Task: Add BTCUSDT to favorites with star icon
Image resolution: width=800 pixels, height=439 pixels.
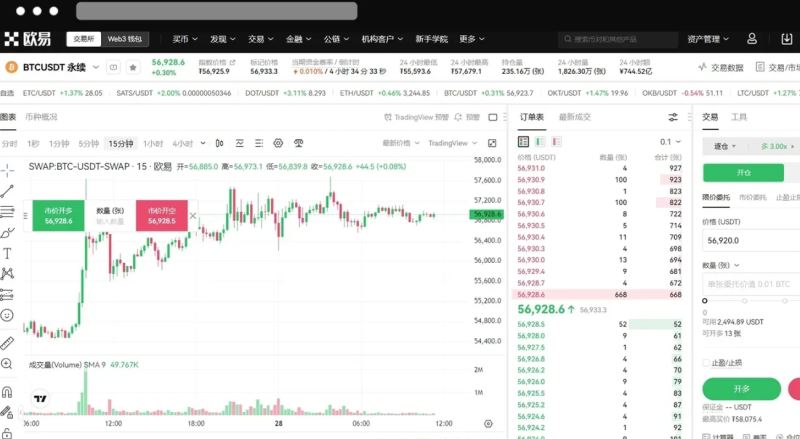Action: tap(133, 67)
